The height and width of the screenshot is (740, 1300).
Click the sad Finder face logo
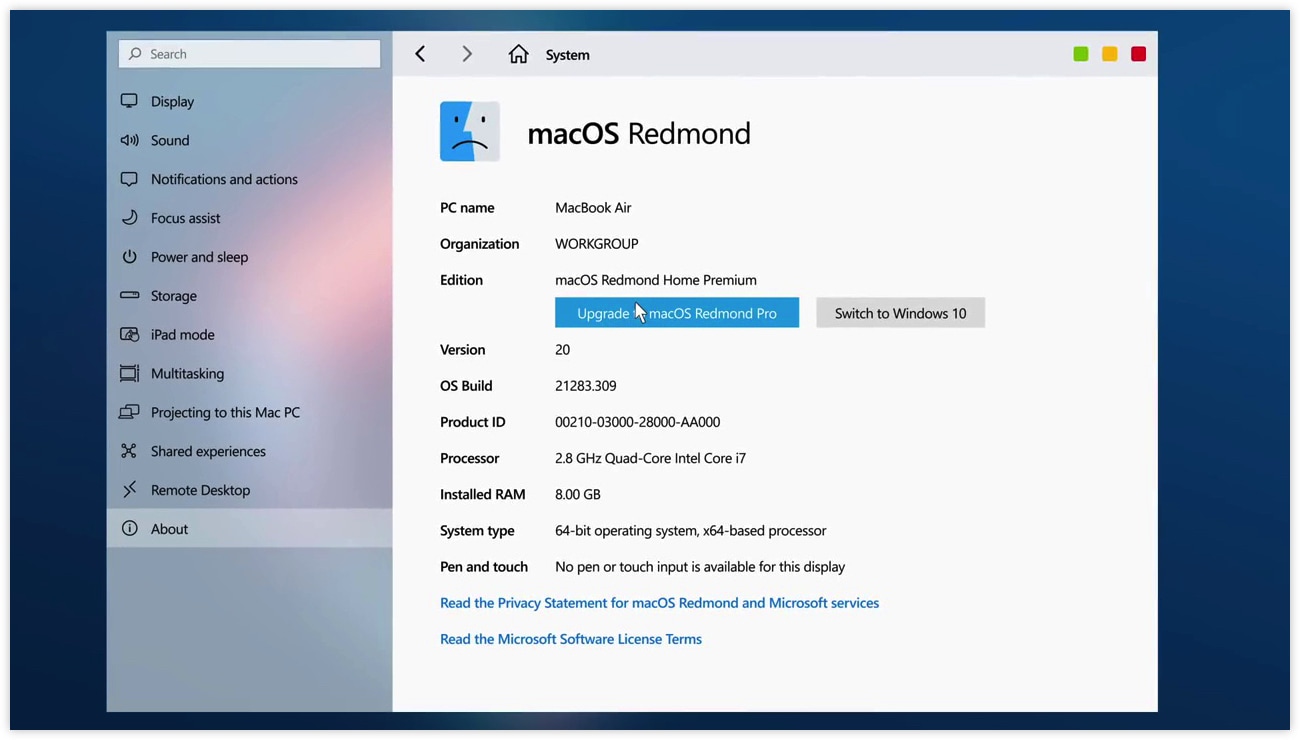click(470, 131)
